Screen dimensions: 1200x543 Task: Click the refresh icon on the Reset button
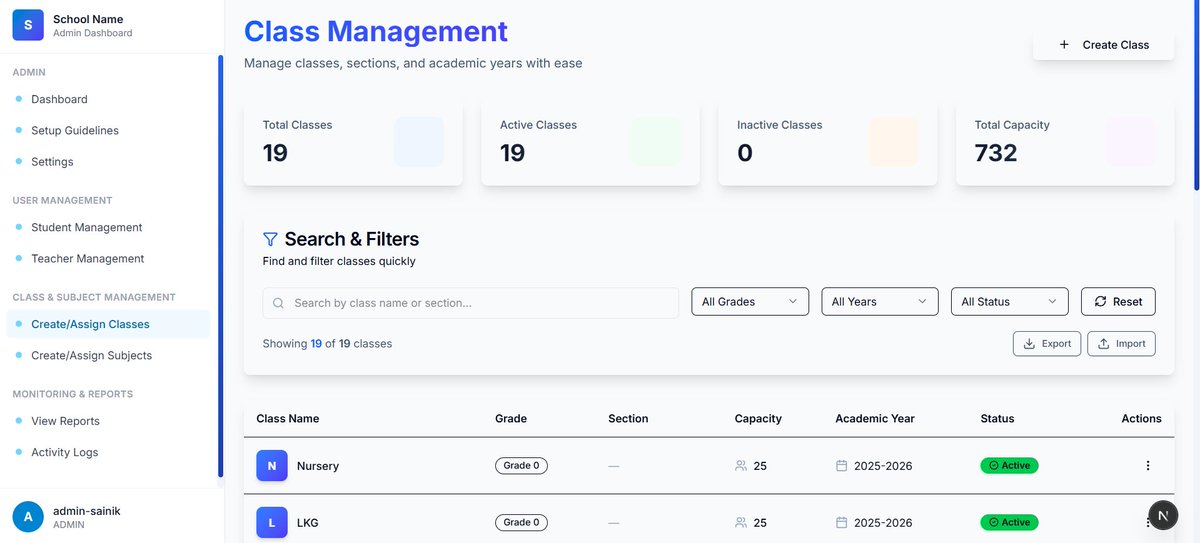coord(1101,302)
